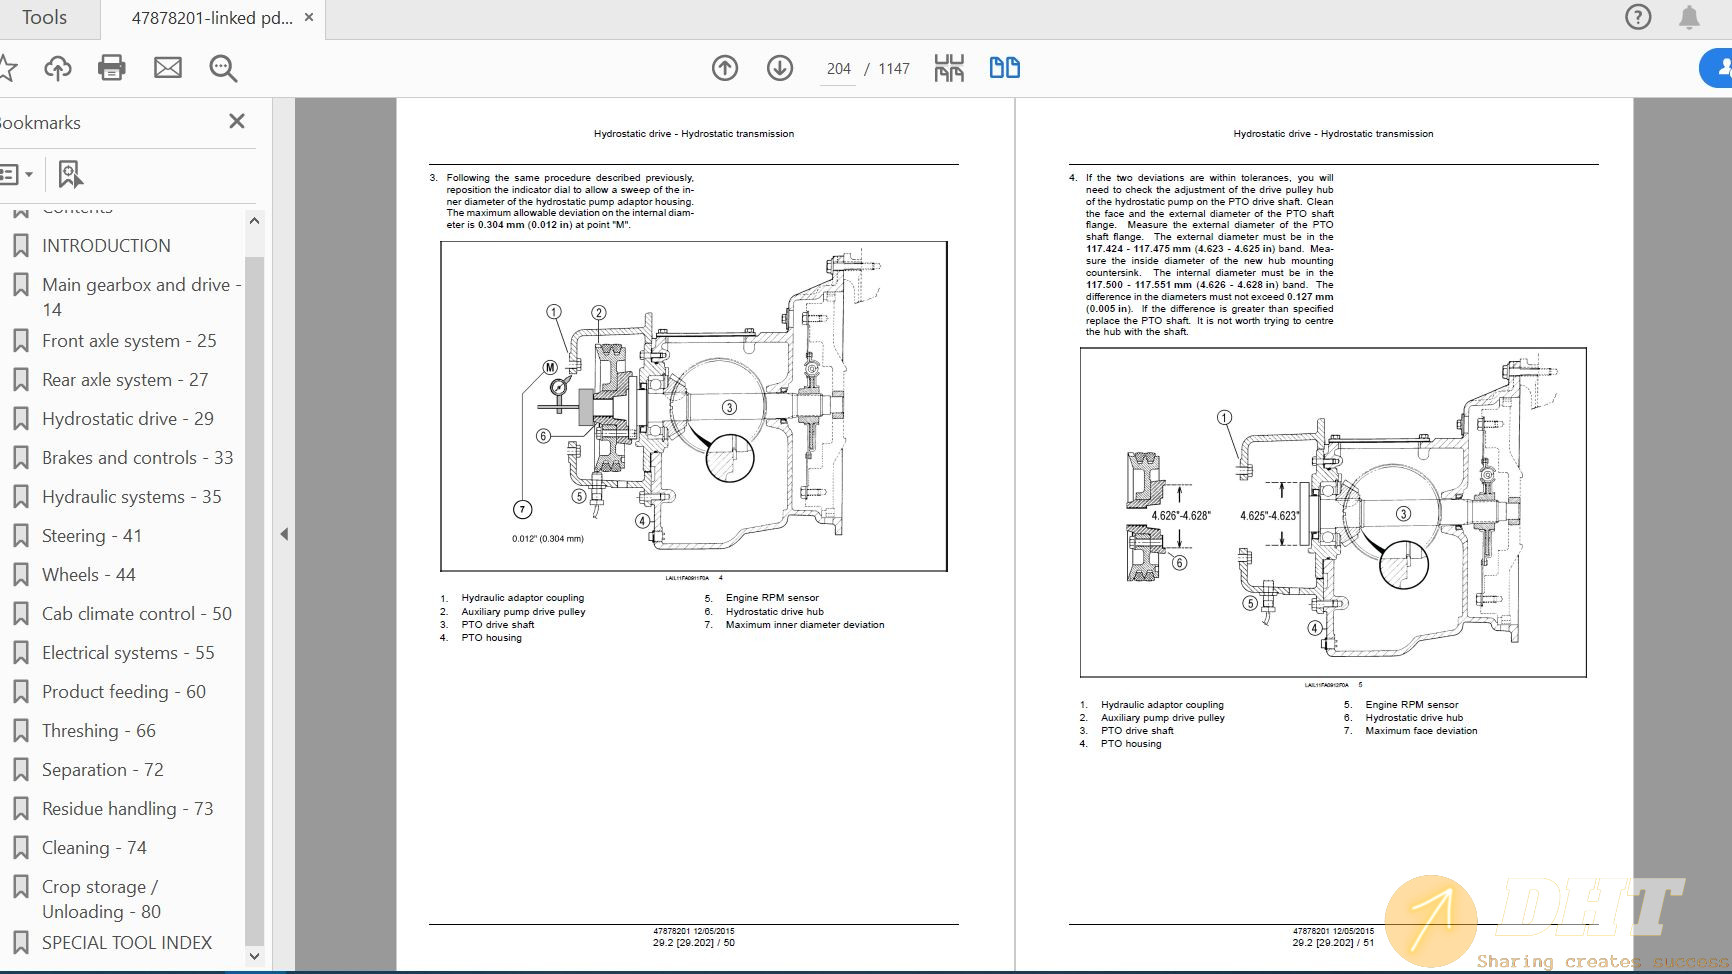Print the current document
Image resolution: width=1732 pixels, height=974 pixels.
pyautogui.click(x=112, y=68)
